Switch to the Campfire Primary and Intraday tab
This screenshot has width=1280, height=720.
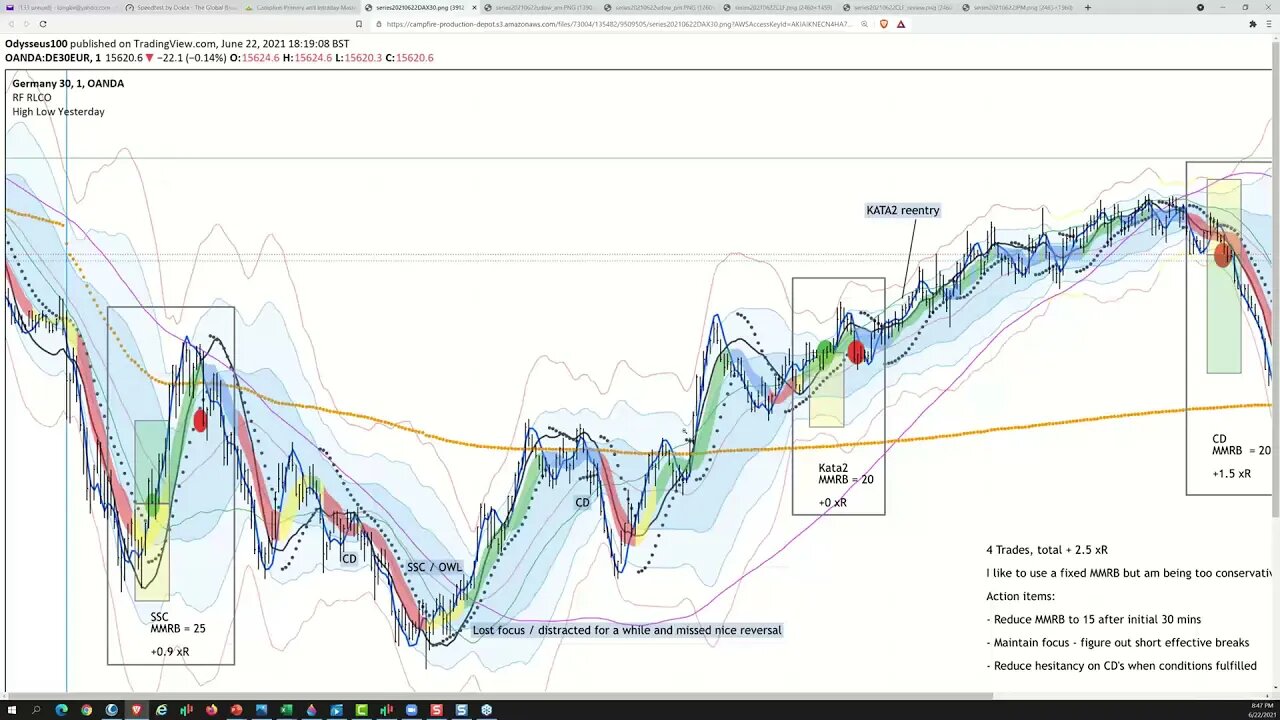pyautogui.click(x=300, y=7)
